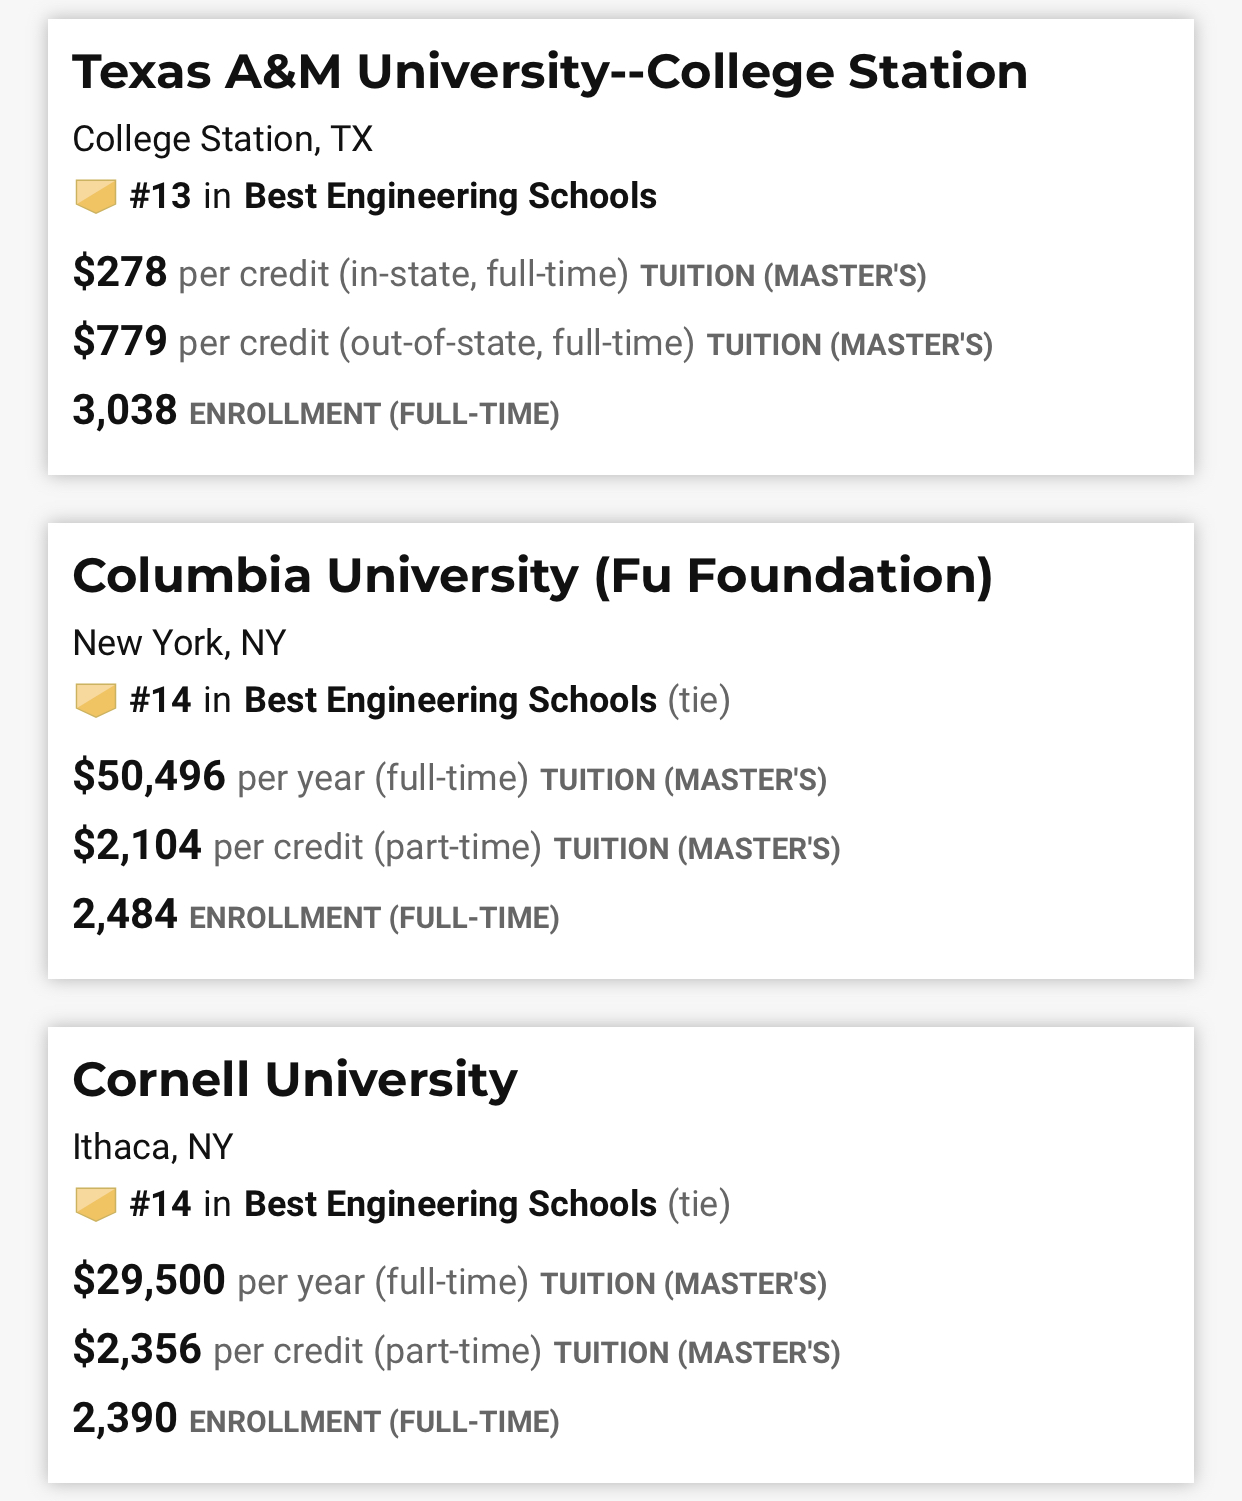The image size is (1242, 1501).
Task: Click Texas A&M #13 Best Engineering Schools
Action: coord(393,196)
